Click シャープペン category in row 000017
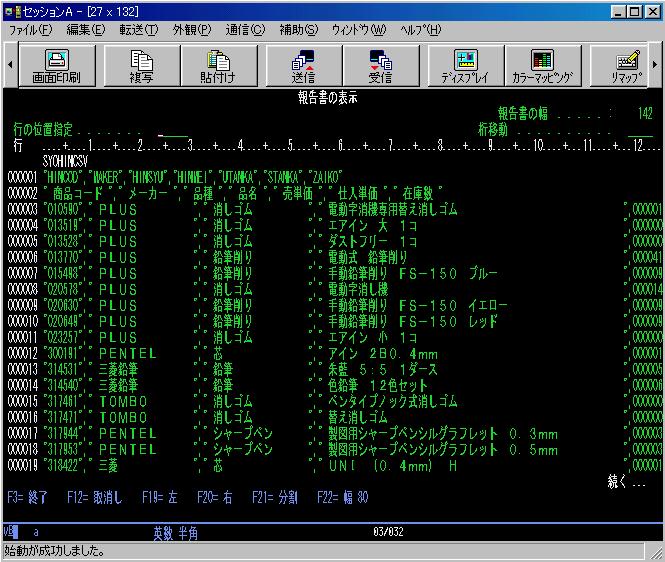This screenshot has width=665, height=562. 243,433
